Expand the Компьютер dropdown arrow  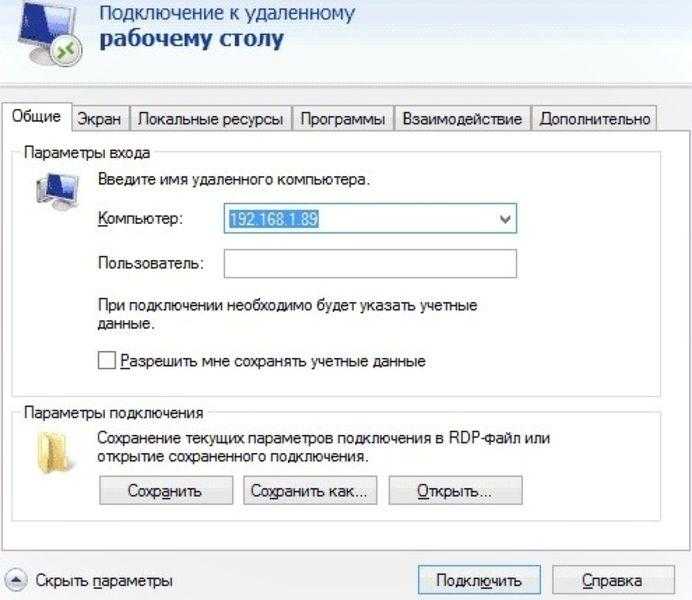point(505,219)
